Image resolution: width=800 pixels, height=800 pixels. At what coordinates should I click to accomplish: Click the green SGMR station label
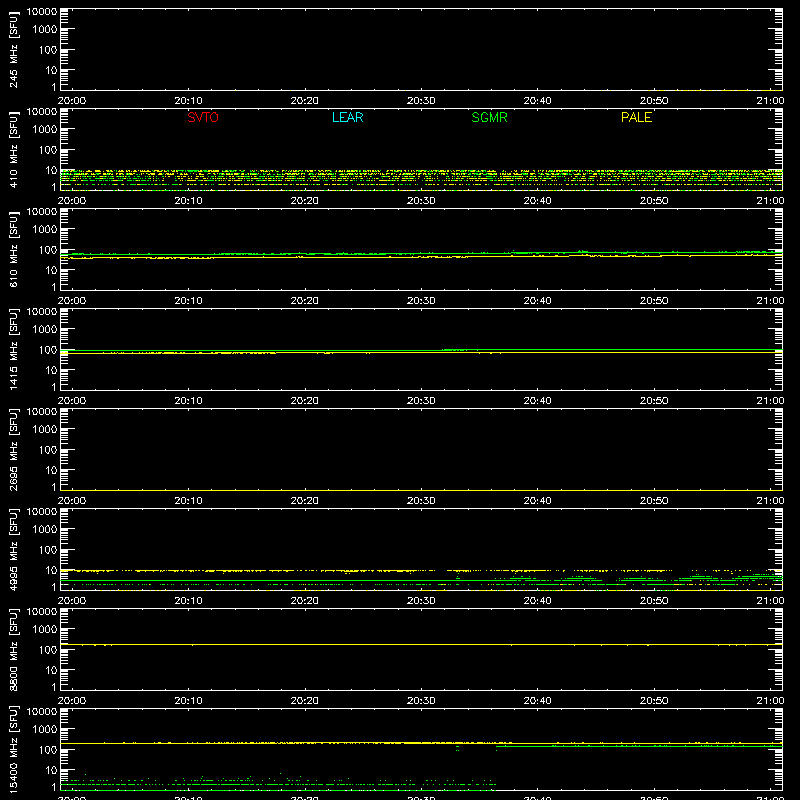tap(489, 117)
